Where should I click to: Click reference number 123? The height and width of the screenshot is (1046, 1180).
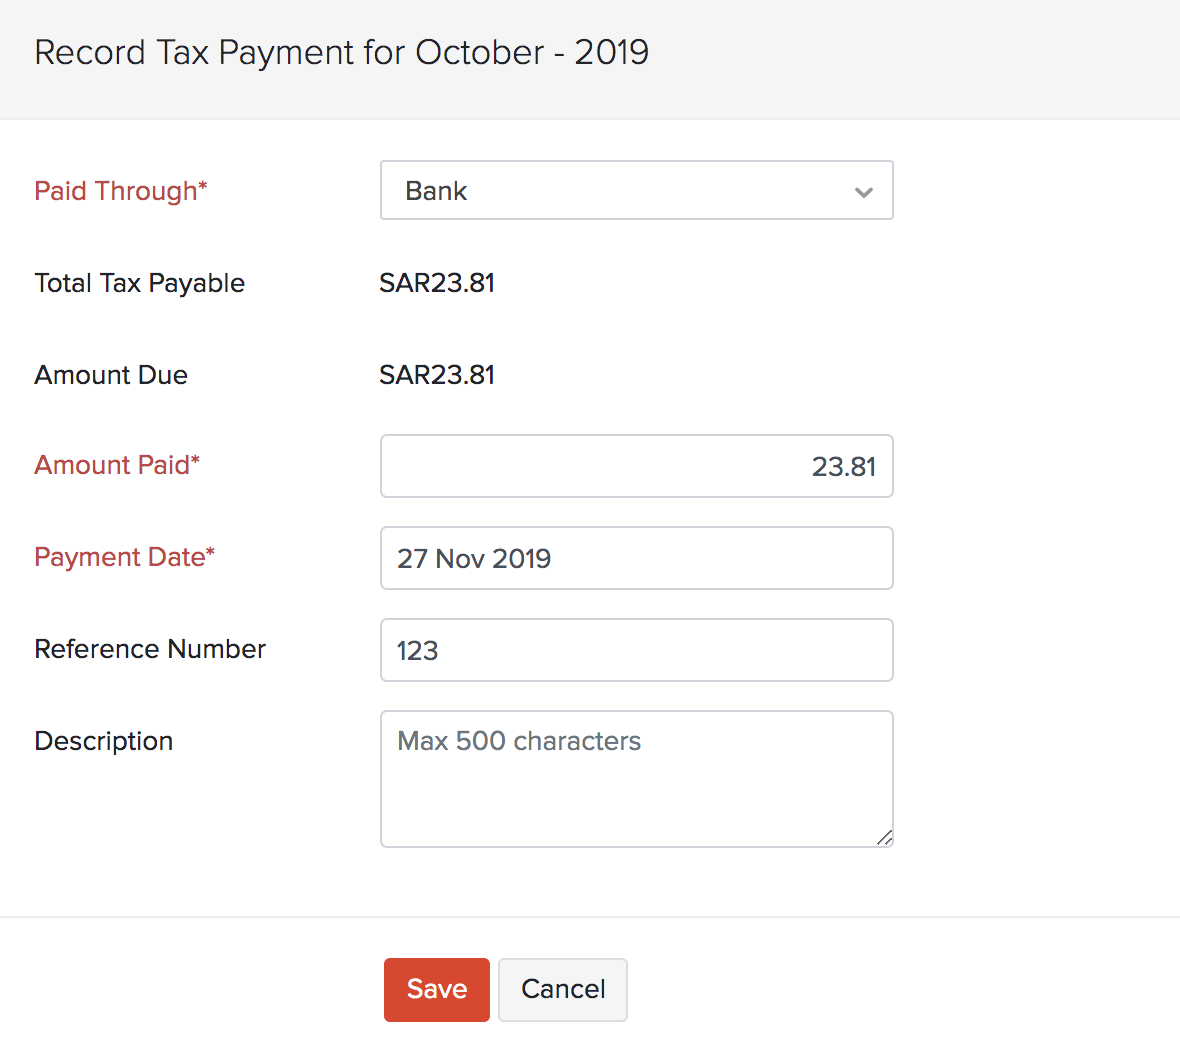pyautogui.click(x=417, y=650)
